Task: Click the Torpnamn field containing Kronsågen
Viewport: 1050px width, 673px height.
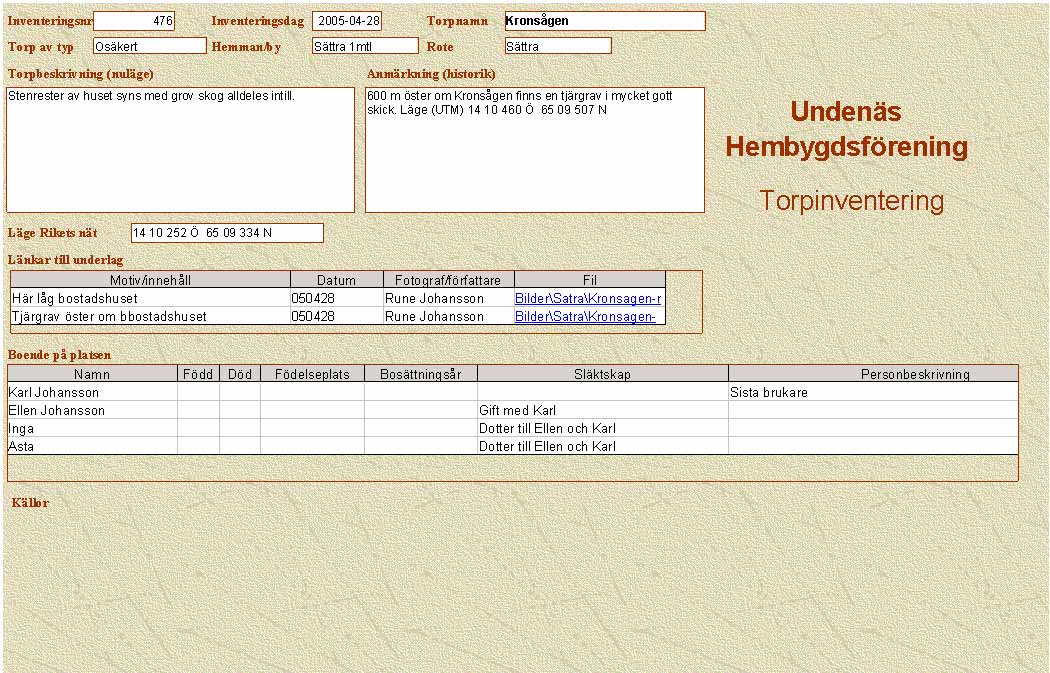Action: coord(604,21)
